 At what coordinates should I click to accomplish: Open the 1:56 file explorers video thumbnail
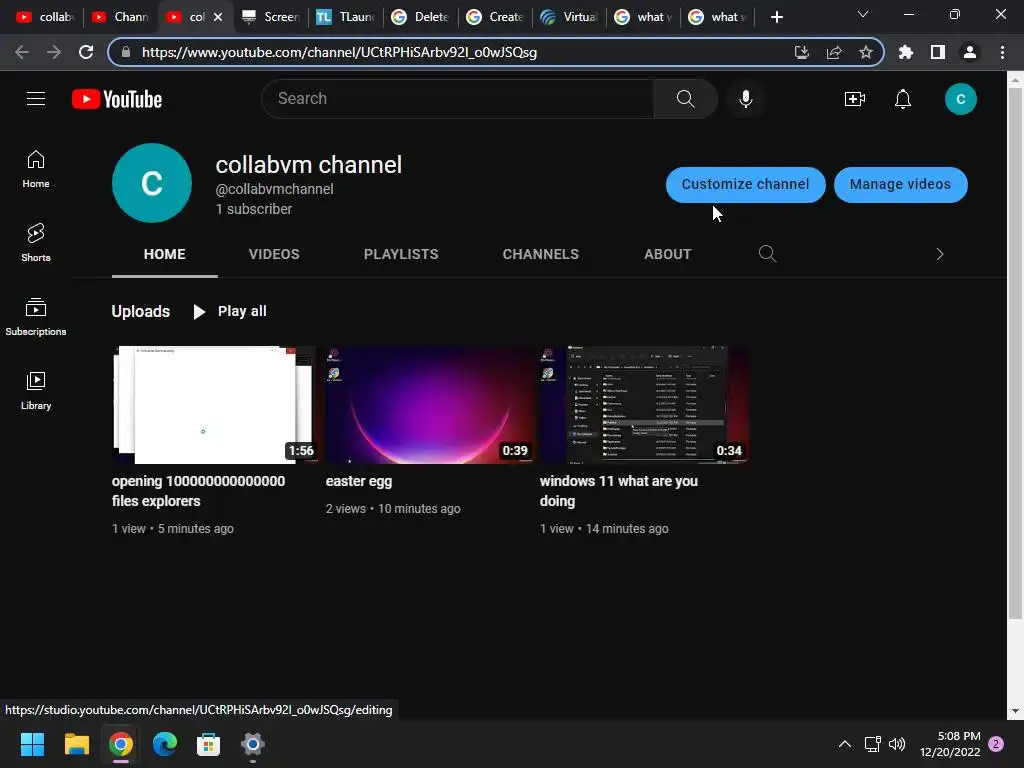pyautogui.click(x=214, y=405)
